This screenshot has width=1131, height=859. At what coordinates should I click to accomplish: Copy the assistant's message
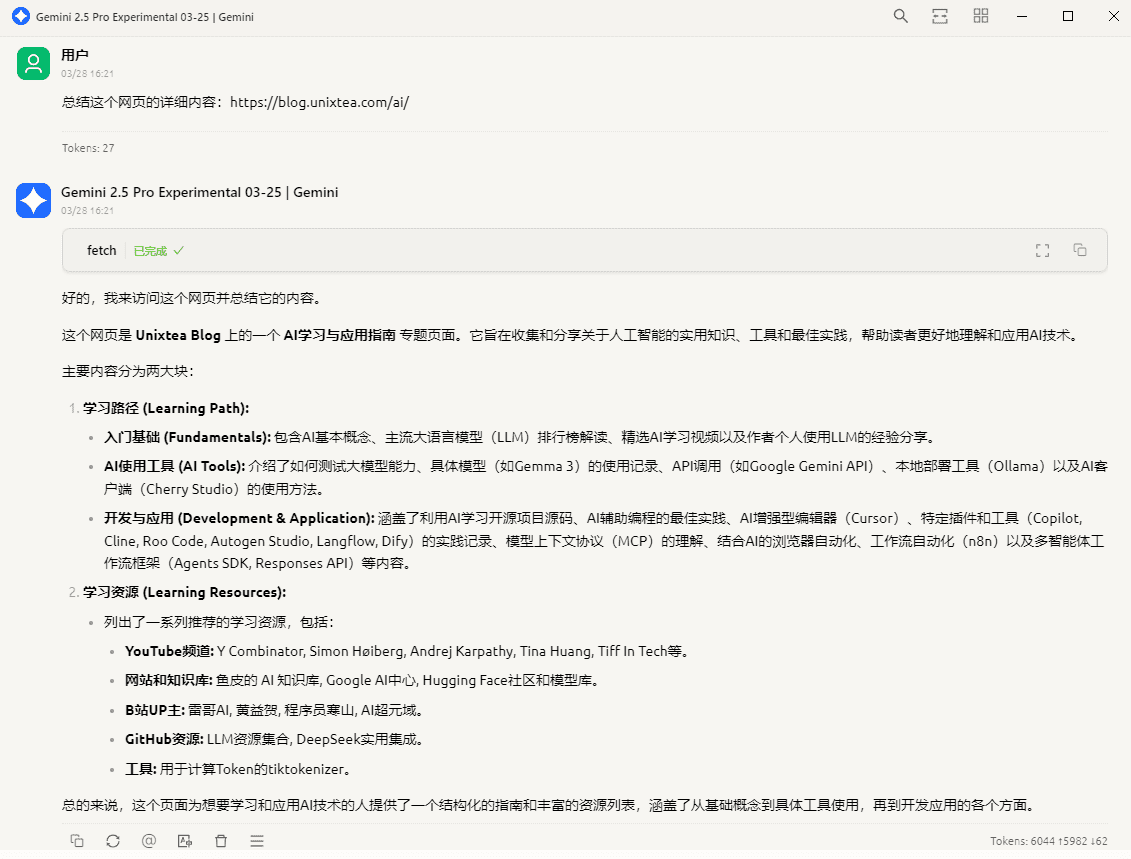pos(77,841)
